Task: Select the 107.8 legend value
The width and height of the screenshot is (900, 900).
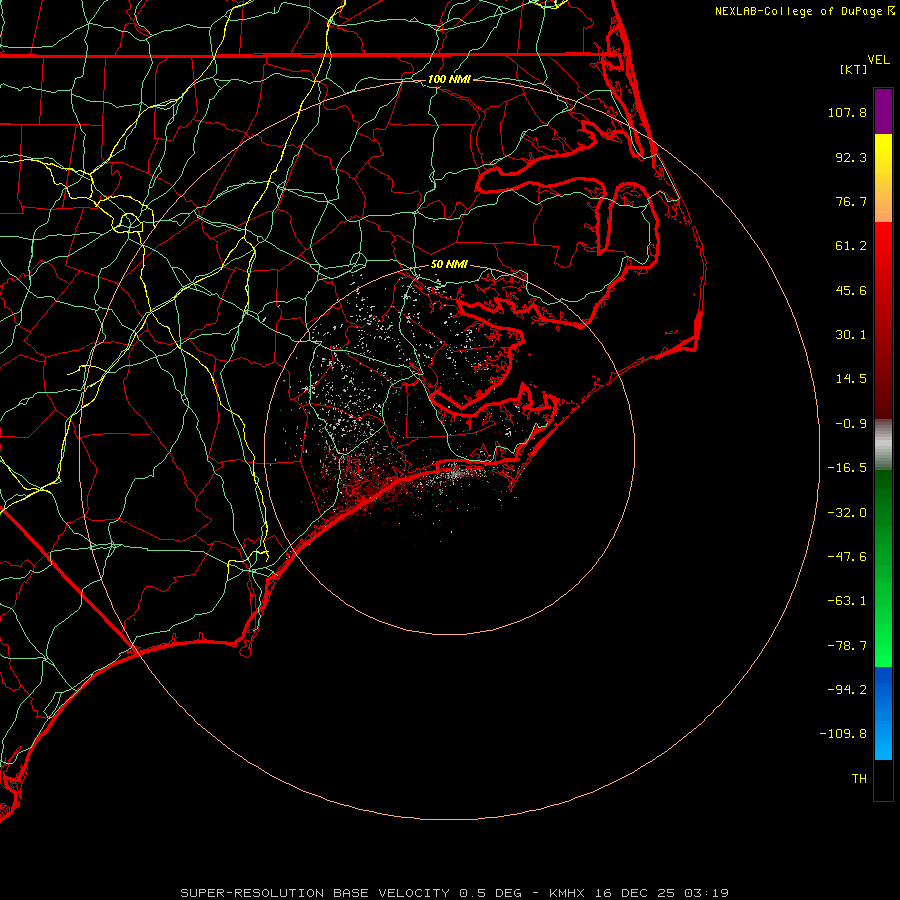Action: 847,112
